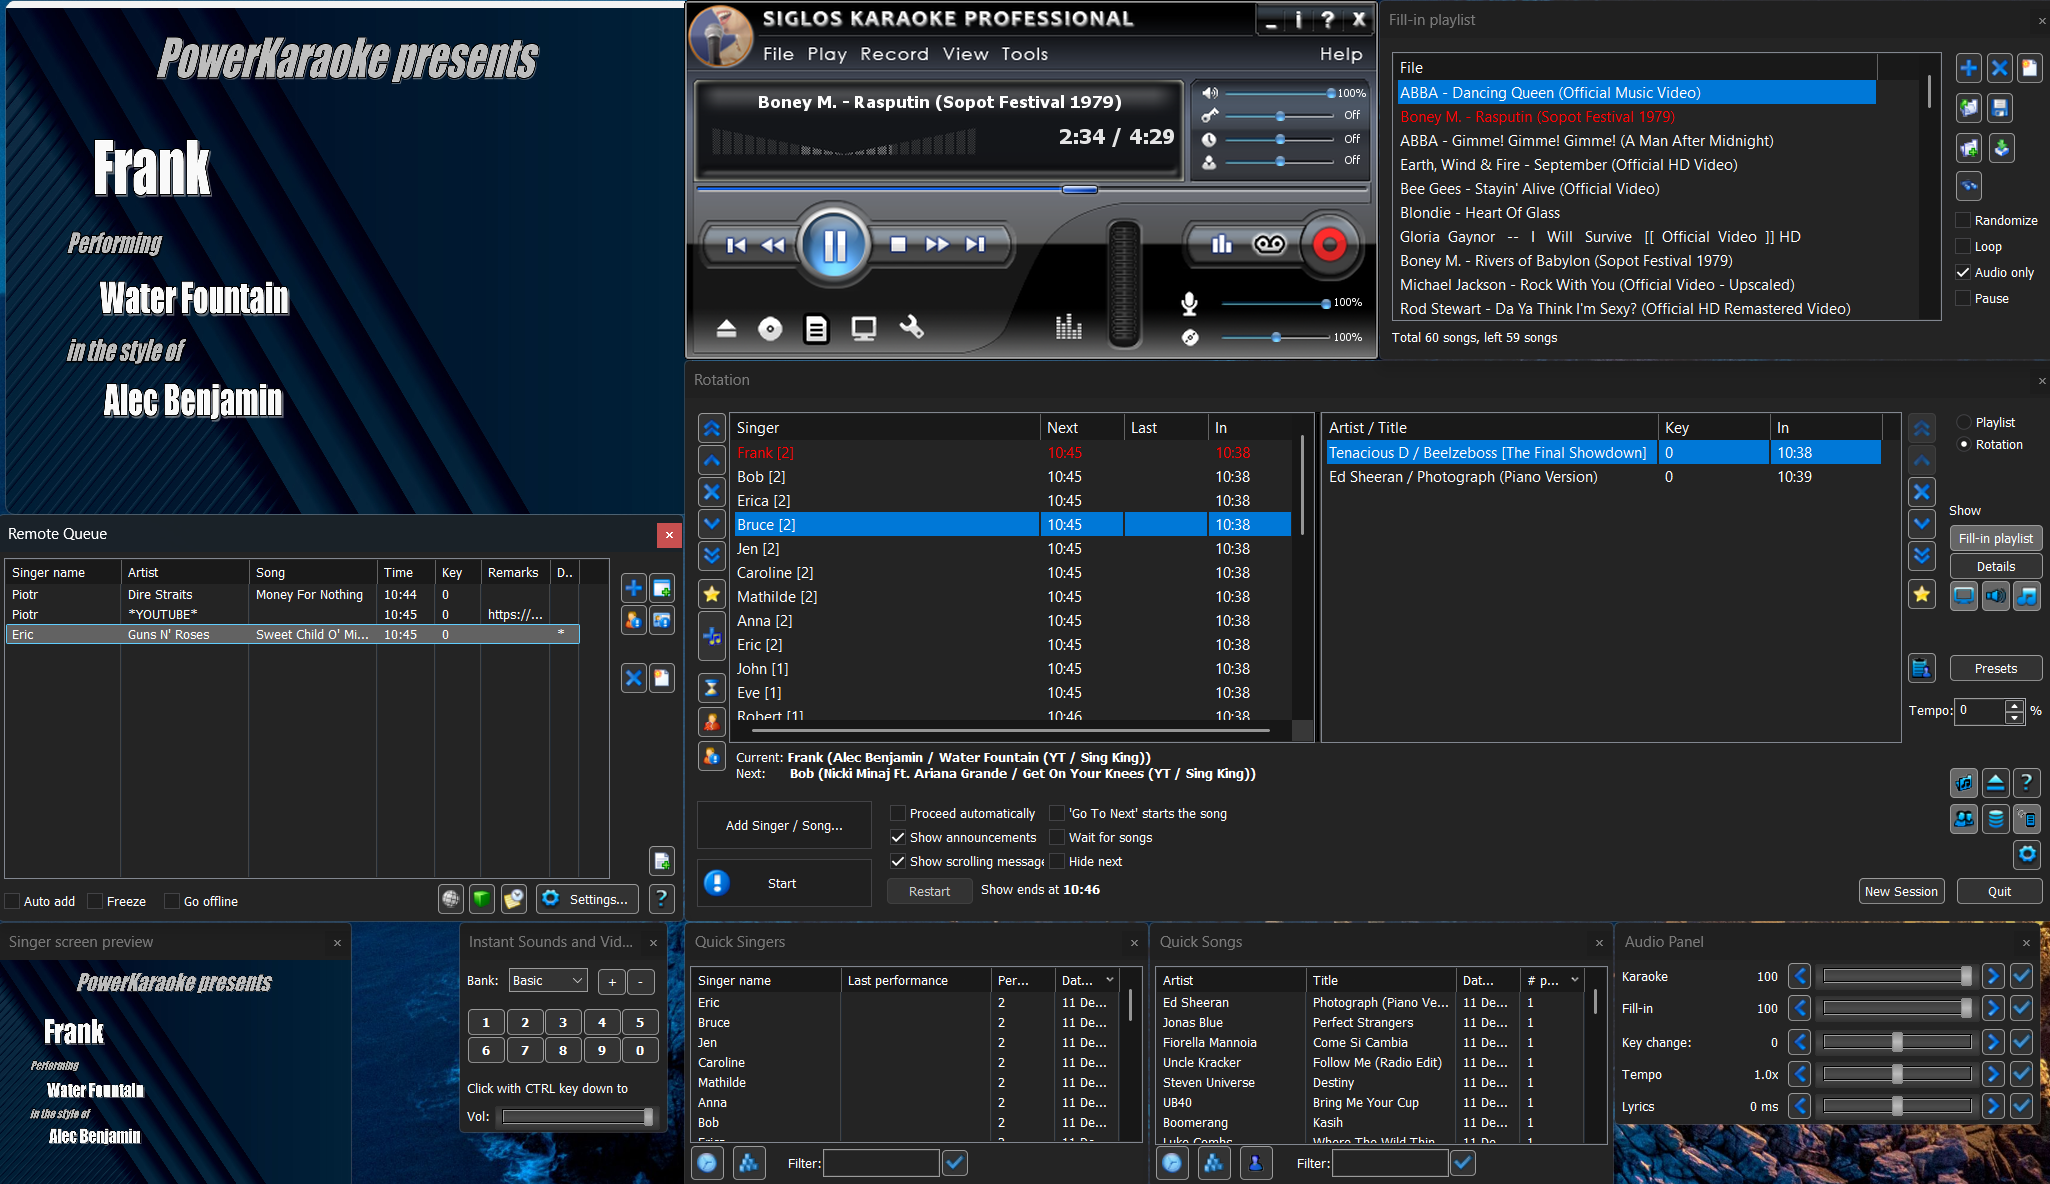The width and height of the screenshot is (2050, 1184).
Task: Click star favorite icon left of singer list
Action: coord(712,594)
